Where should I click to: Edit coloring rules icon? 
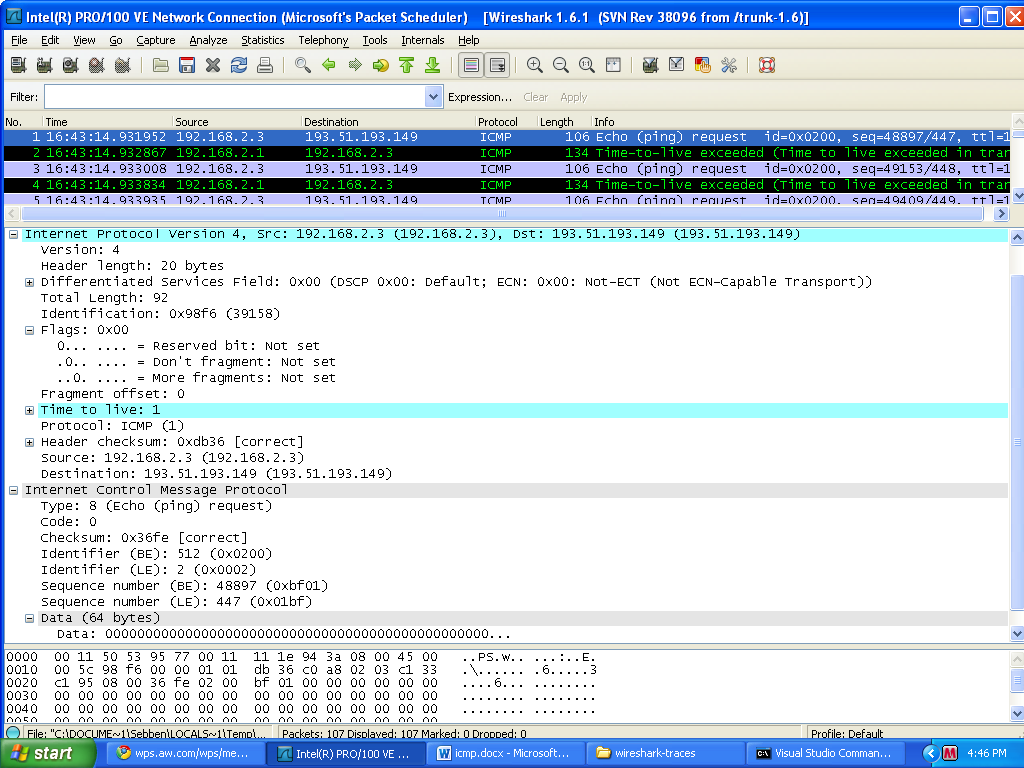coord(702,65)
